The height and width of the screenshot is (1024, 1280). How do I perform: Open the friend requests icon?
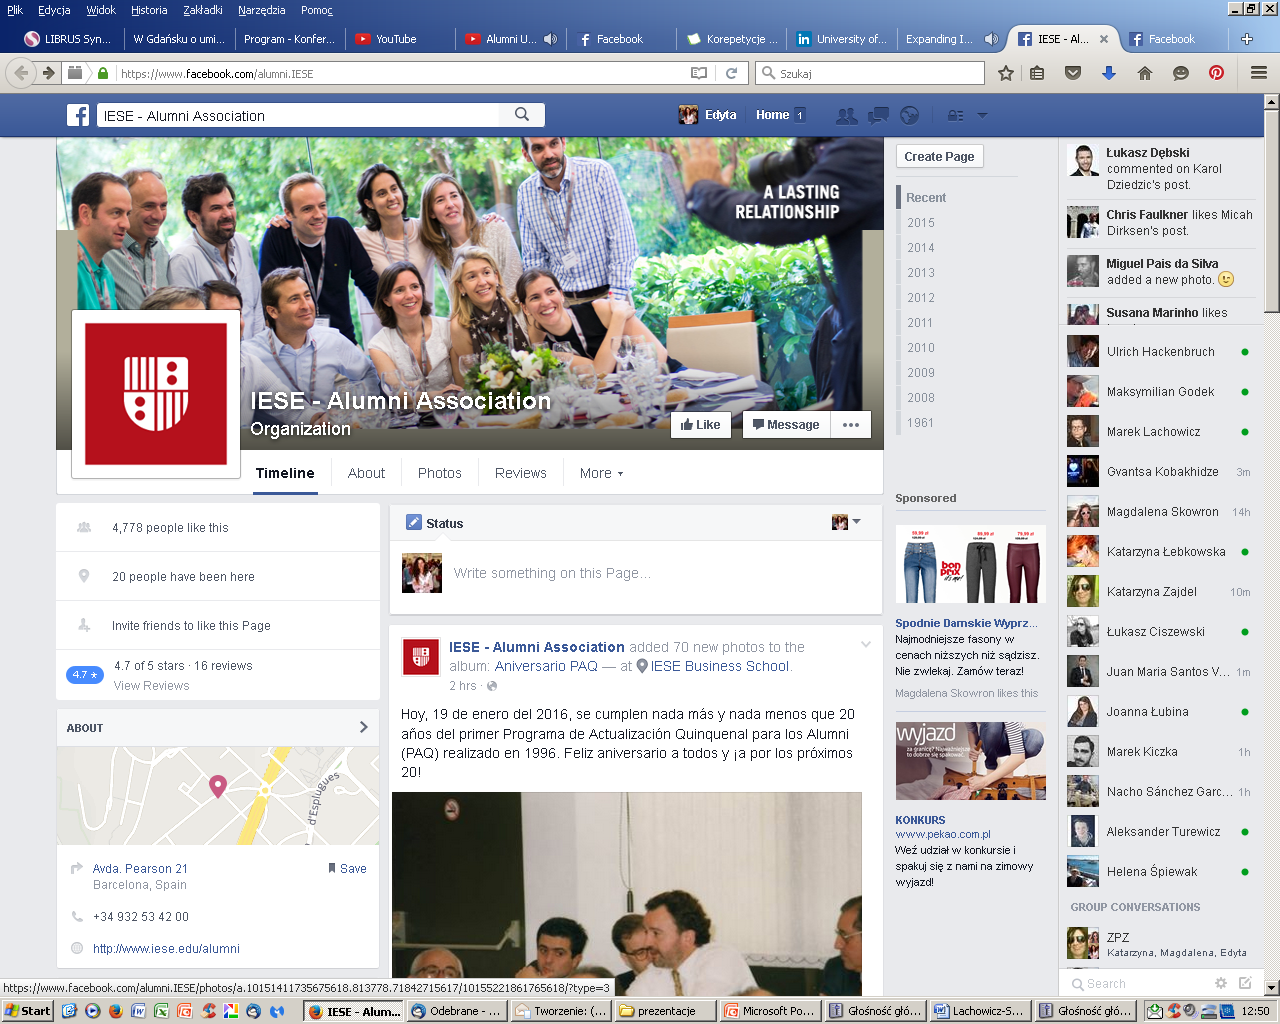click(x=847, y=115)
